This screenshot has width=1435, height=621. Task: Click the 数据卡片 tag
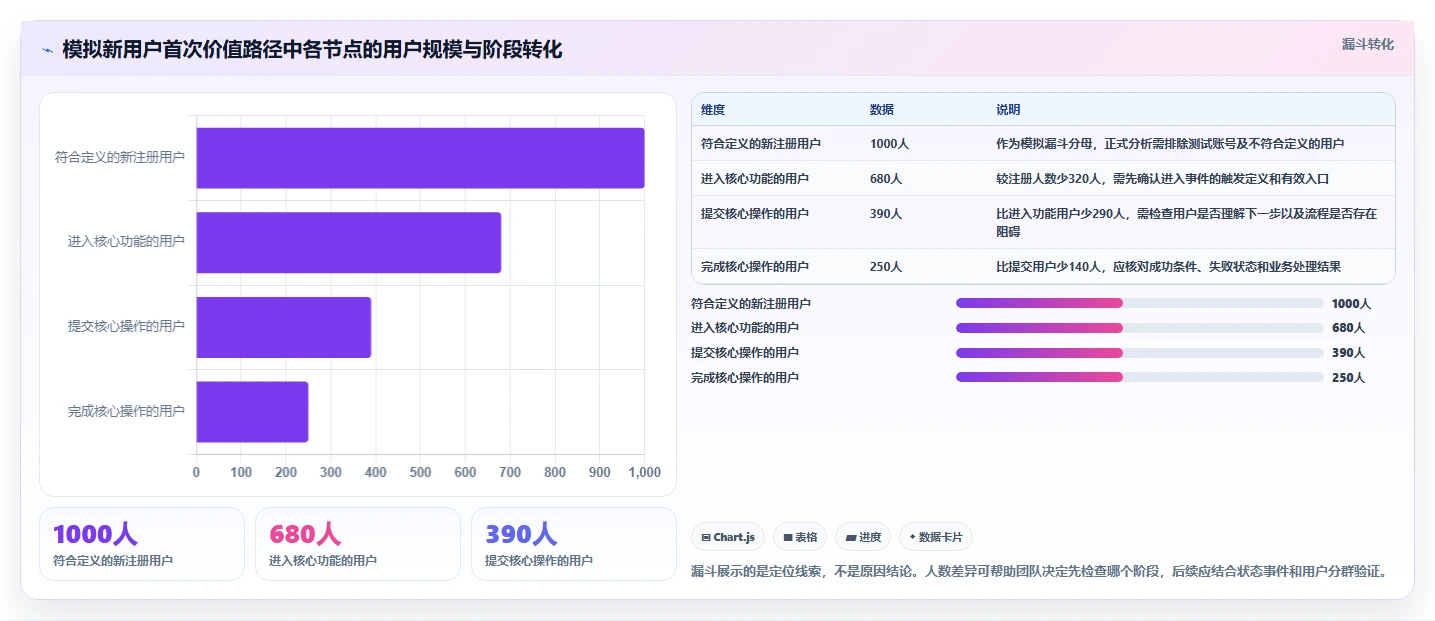pyautogui.click(x=936, y=537)
